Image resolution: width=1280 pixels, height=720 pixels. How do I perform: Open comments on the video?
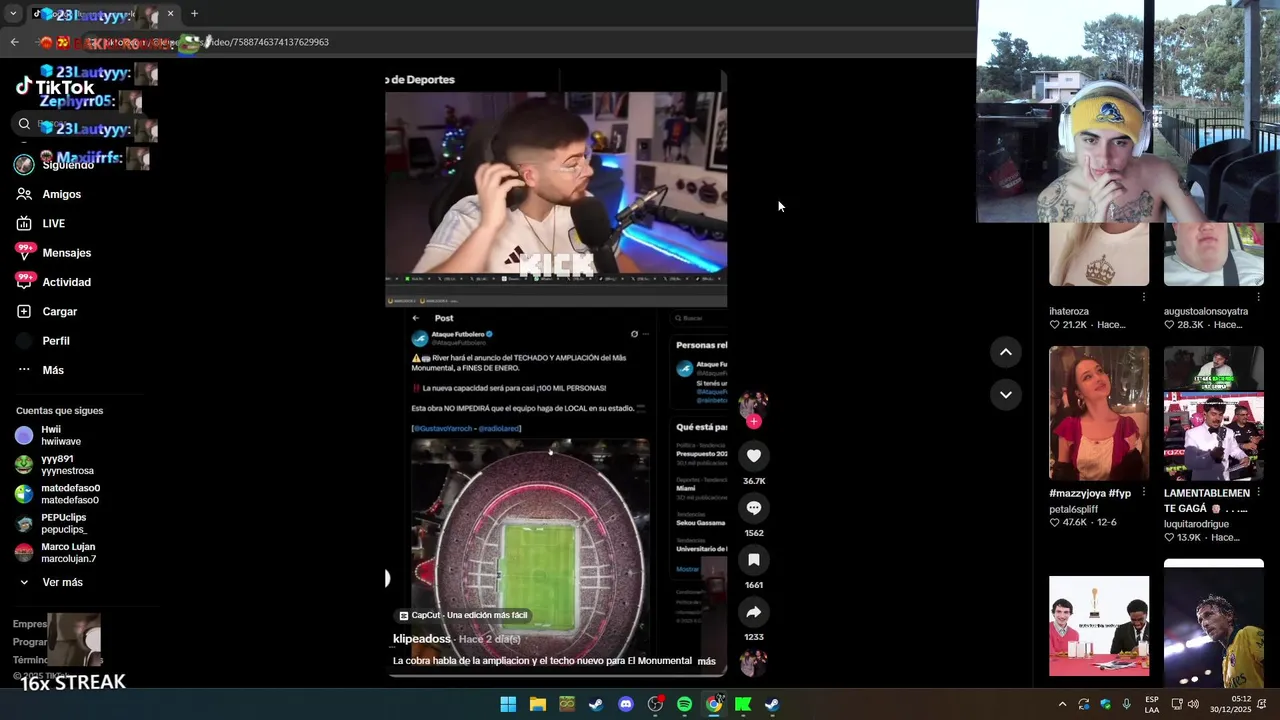point(754,508)
